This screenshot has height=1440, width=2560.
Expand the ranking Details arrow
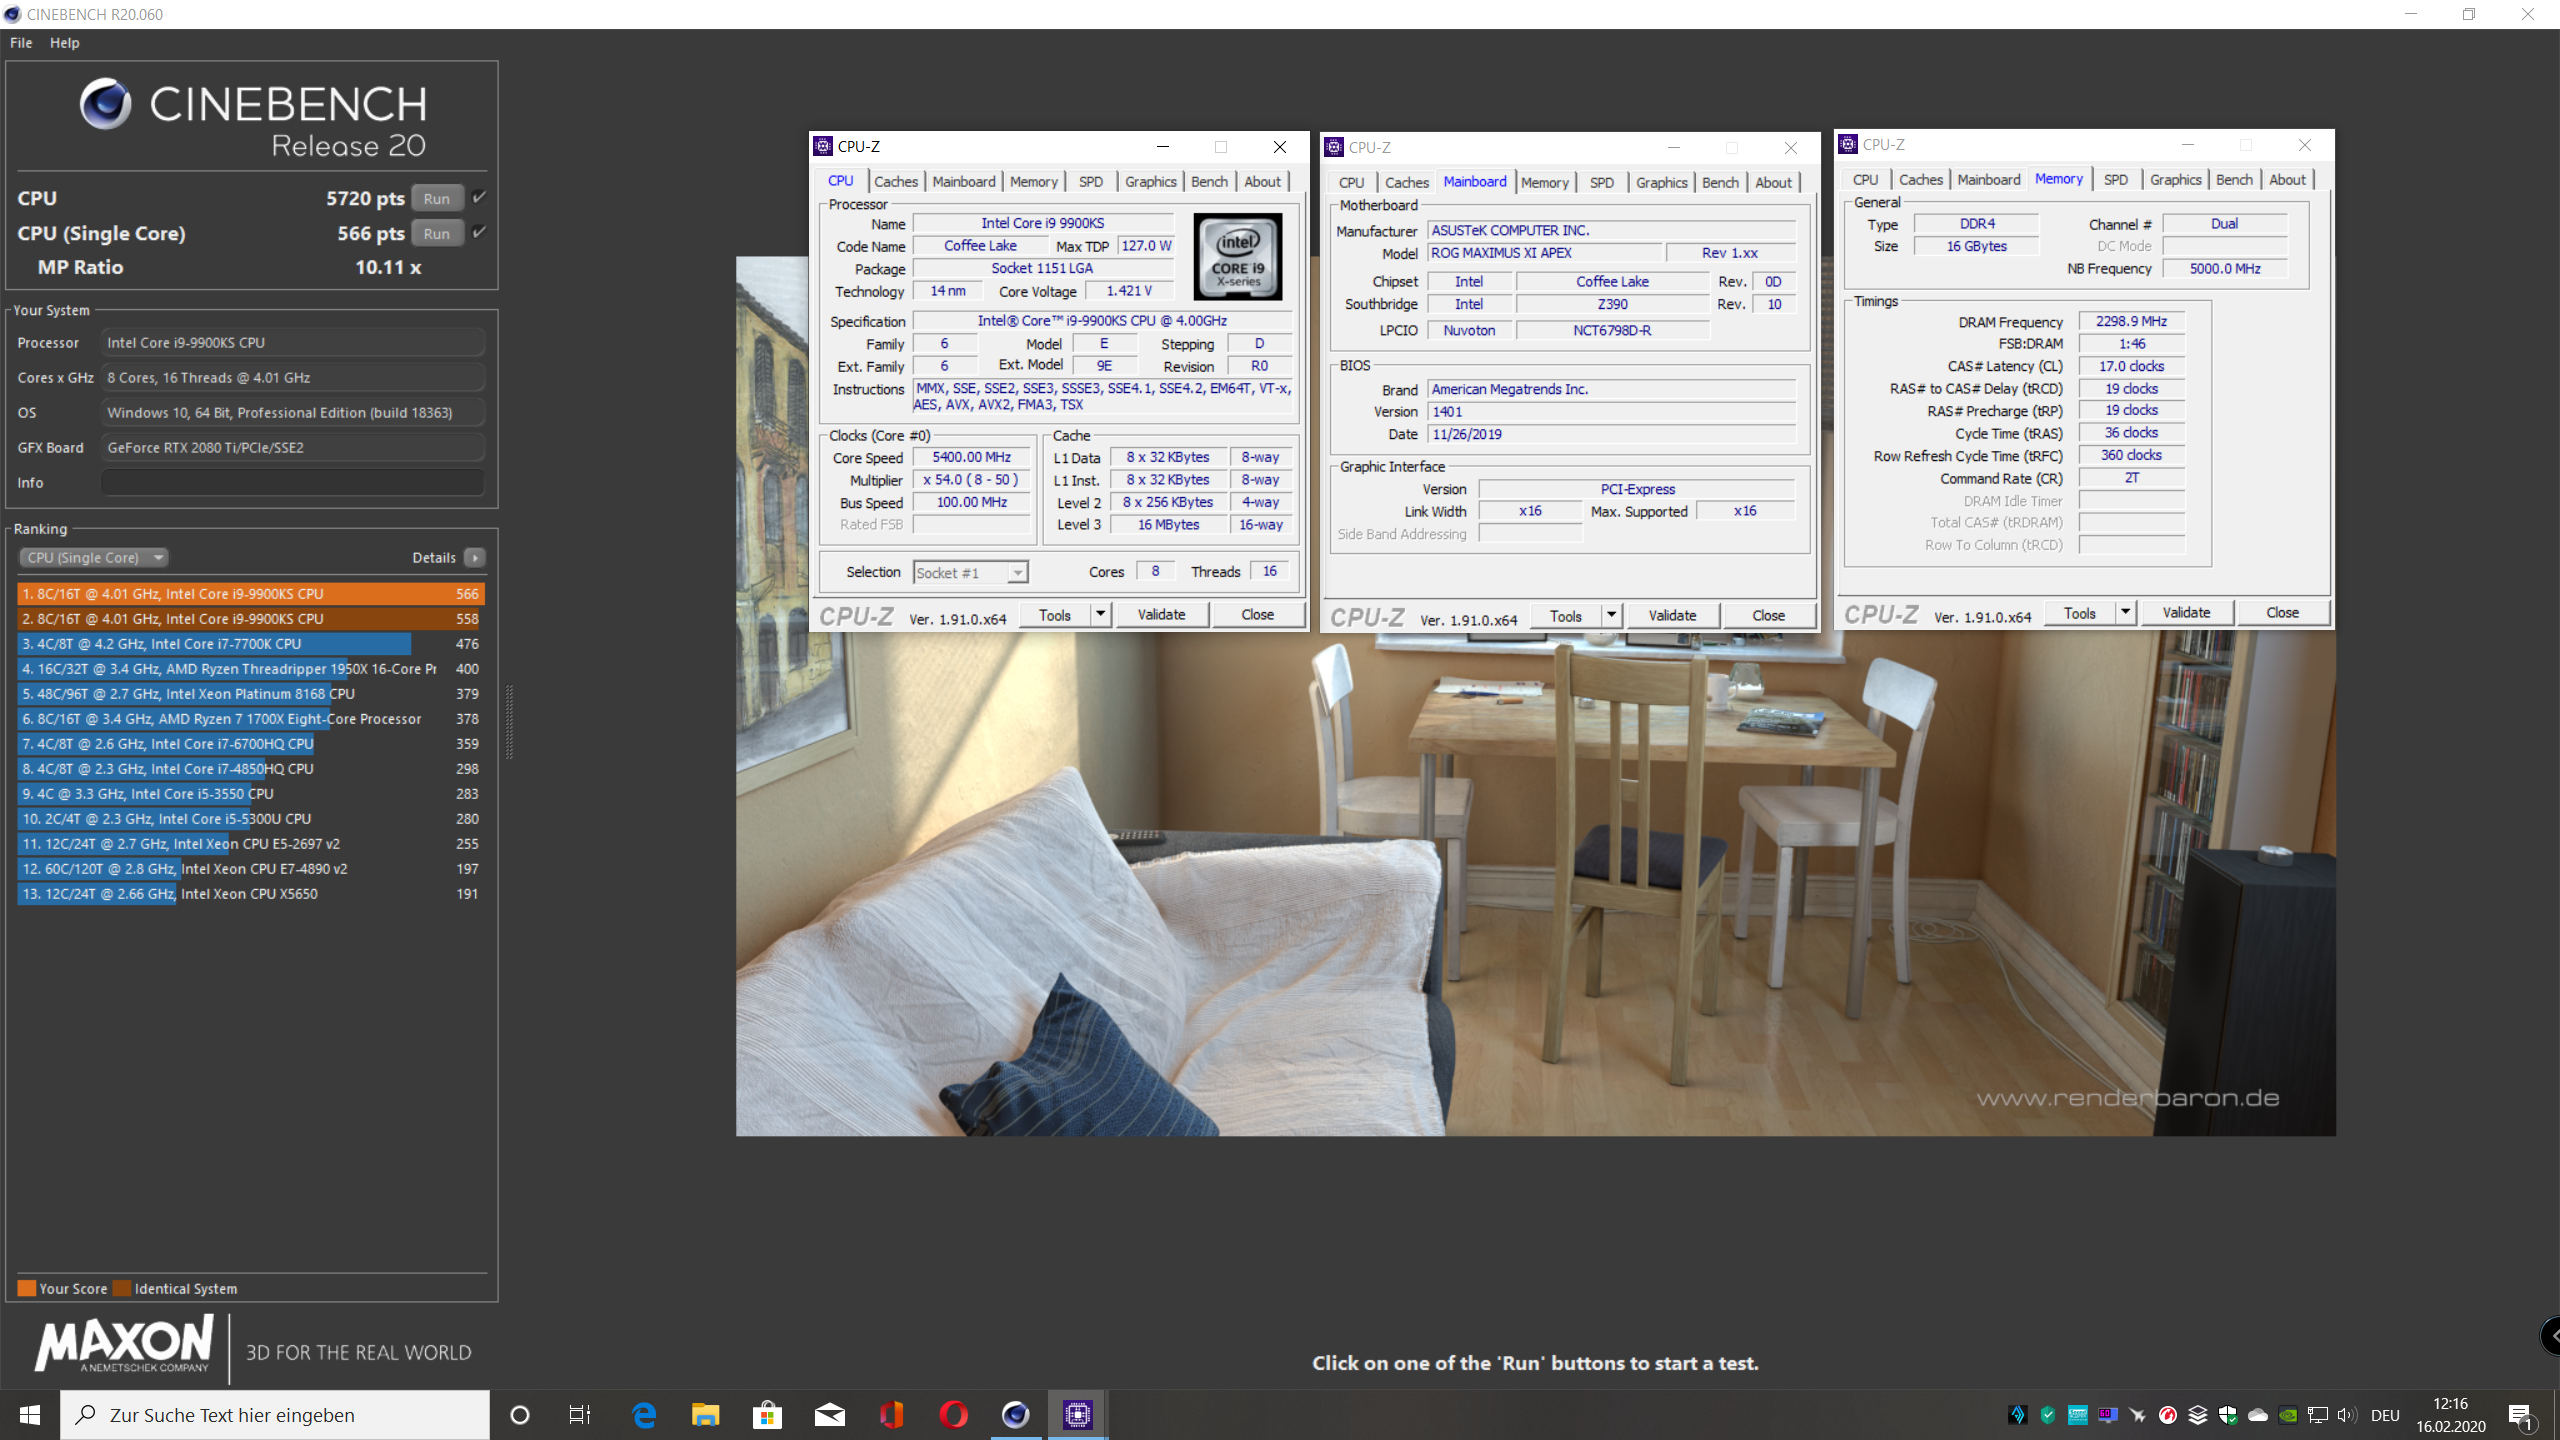475,557
